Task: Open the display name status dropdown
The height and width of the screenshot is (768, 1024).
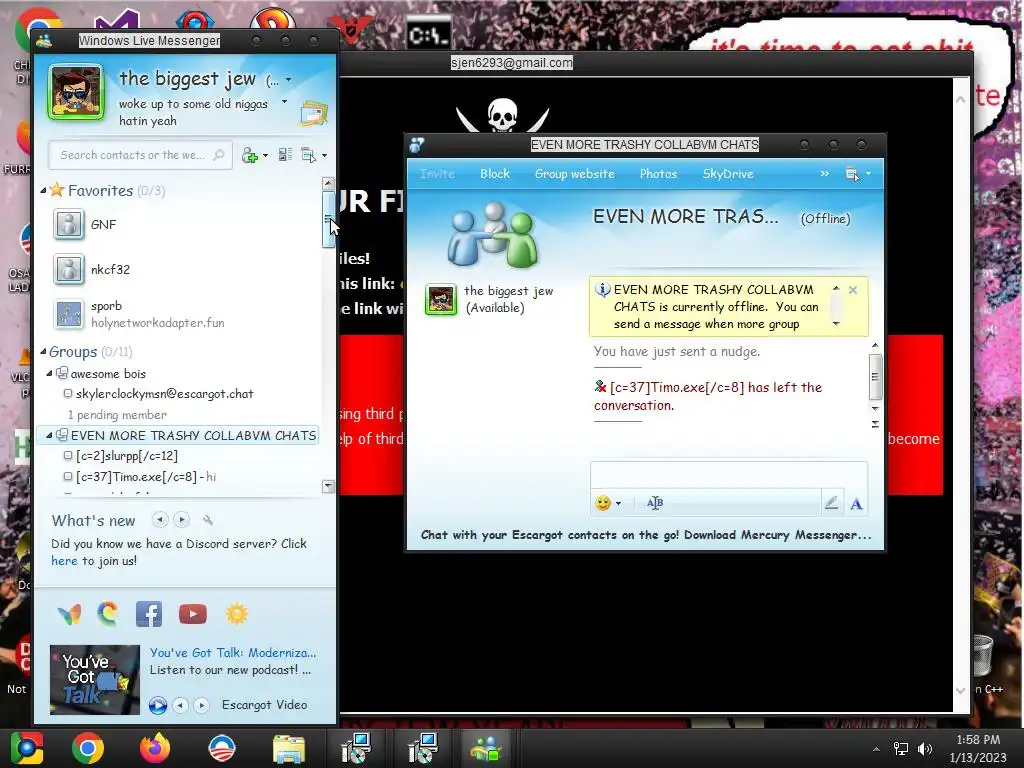Action: 288,80
